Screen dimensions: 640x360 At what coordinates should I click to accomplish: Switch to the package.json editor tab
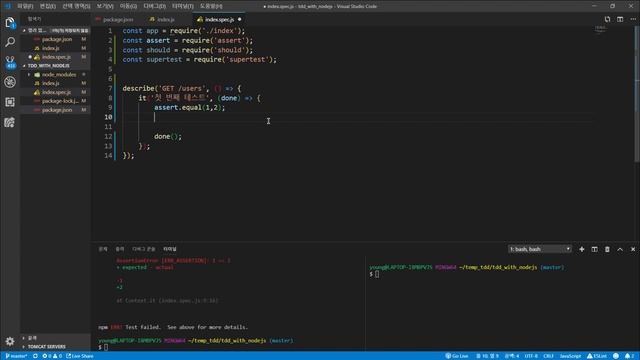click(x=118, y=19)
